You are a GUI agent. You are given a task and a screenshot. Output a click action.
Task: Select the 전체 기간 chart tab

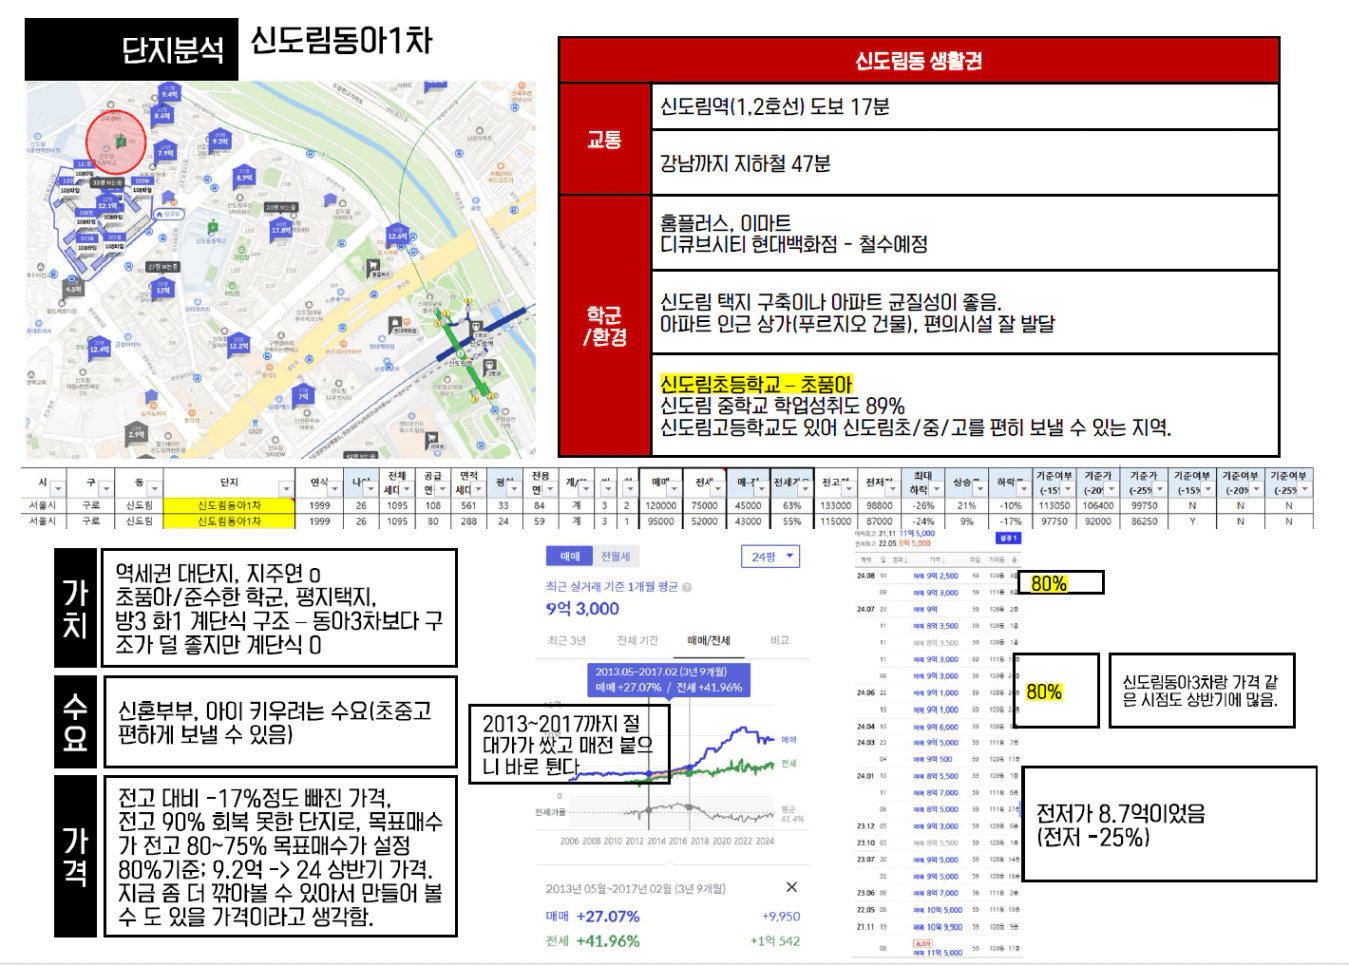point(637,640)
